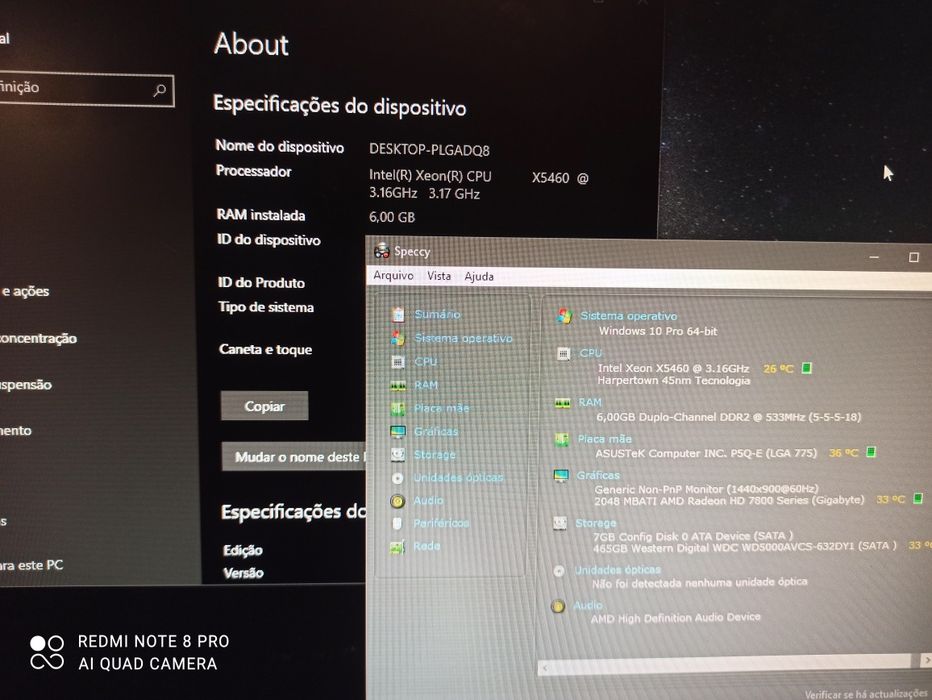Click the CPU chip icon in sidebar
This screenshot has width=932, height=700.
(398, 361)
